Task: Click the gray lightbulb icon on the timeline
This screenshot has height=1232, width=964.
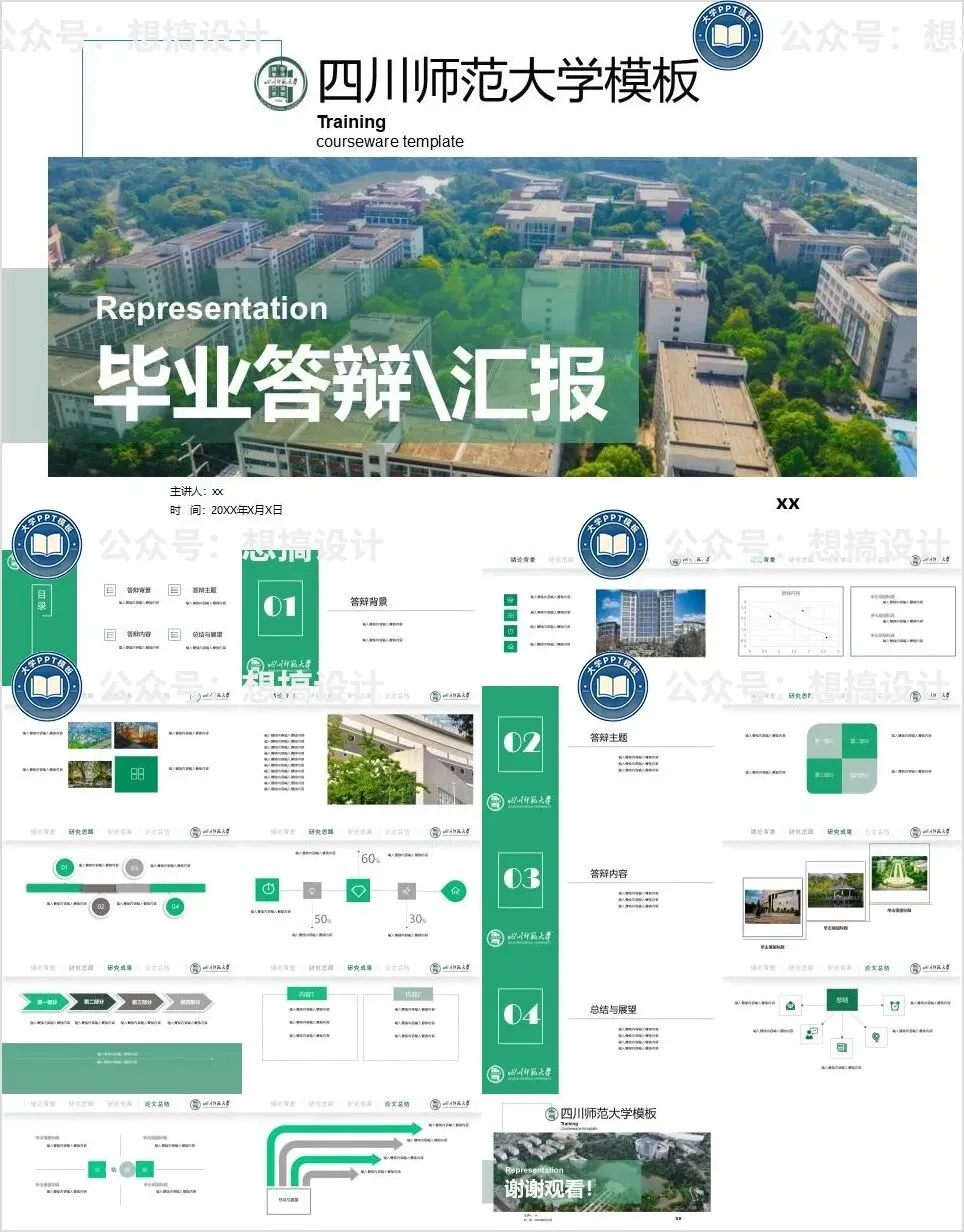Action: click(x=312, y=890)
